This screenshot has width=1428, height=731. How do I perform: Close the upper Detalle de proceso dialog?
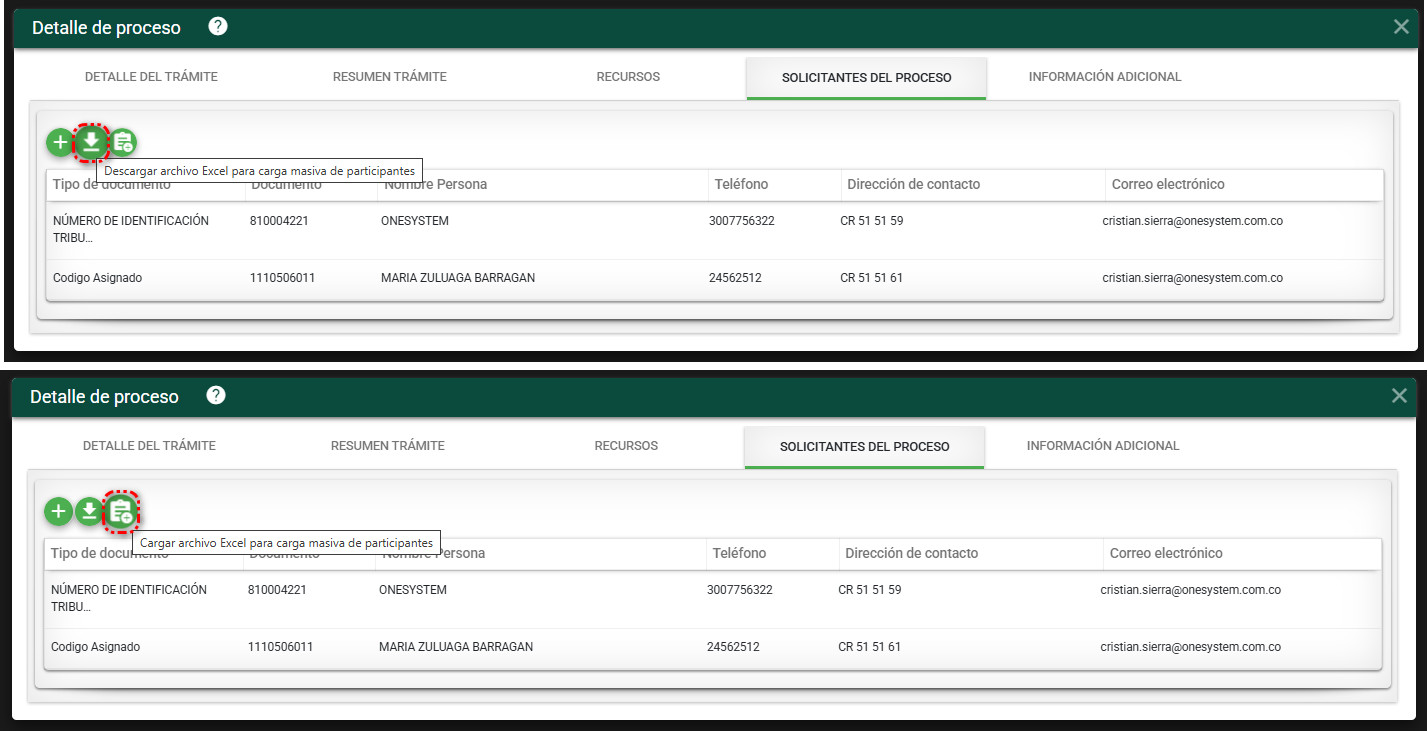pos(1401,27)
